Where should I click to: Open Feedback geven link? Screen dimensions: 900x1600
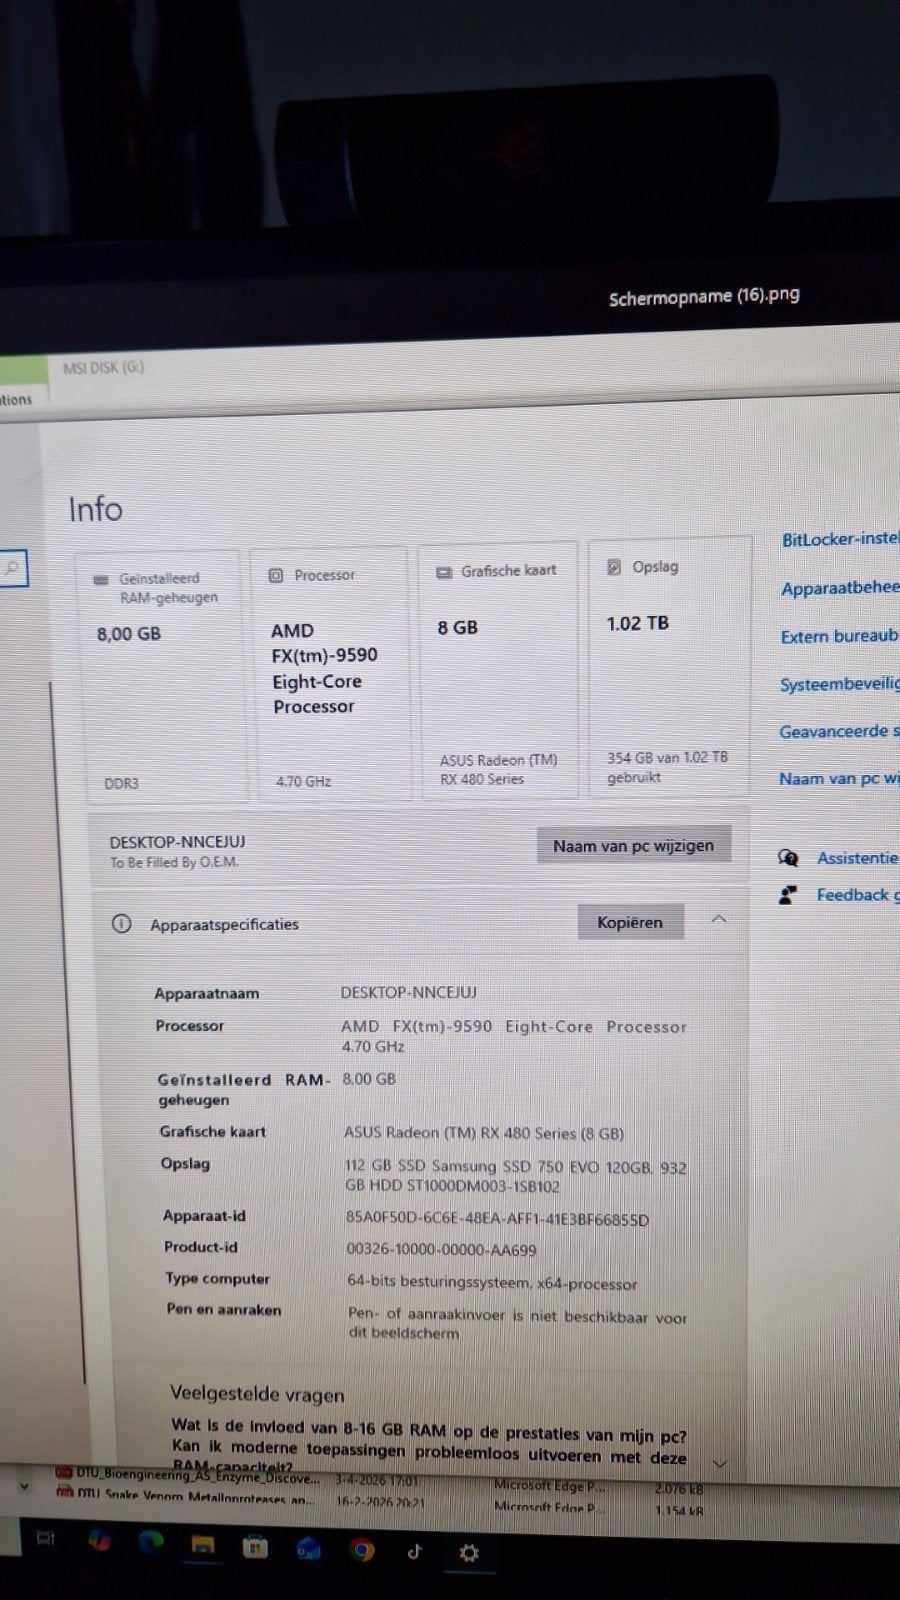point(857,895)
